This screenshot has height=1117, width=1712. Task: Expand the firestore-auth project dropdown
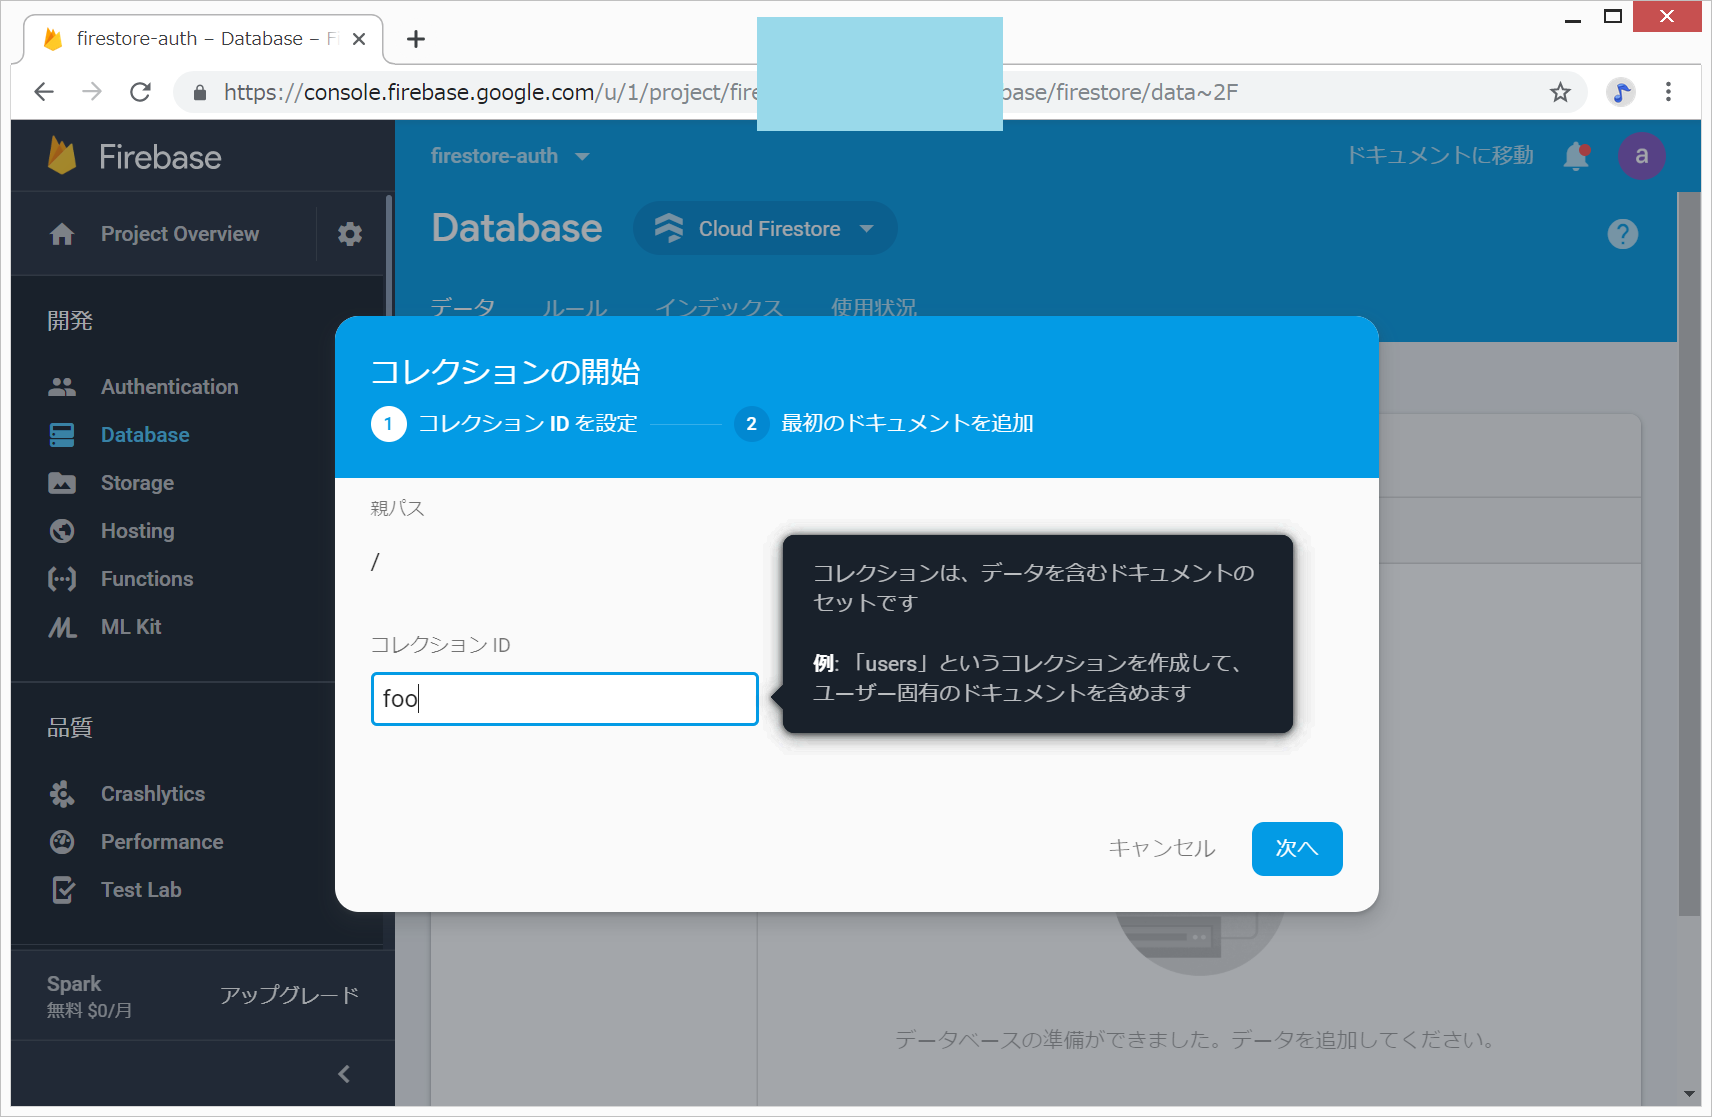(510, 156)
